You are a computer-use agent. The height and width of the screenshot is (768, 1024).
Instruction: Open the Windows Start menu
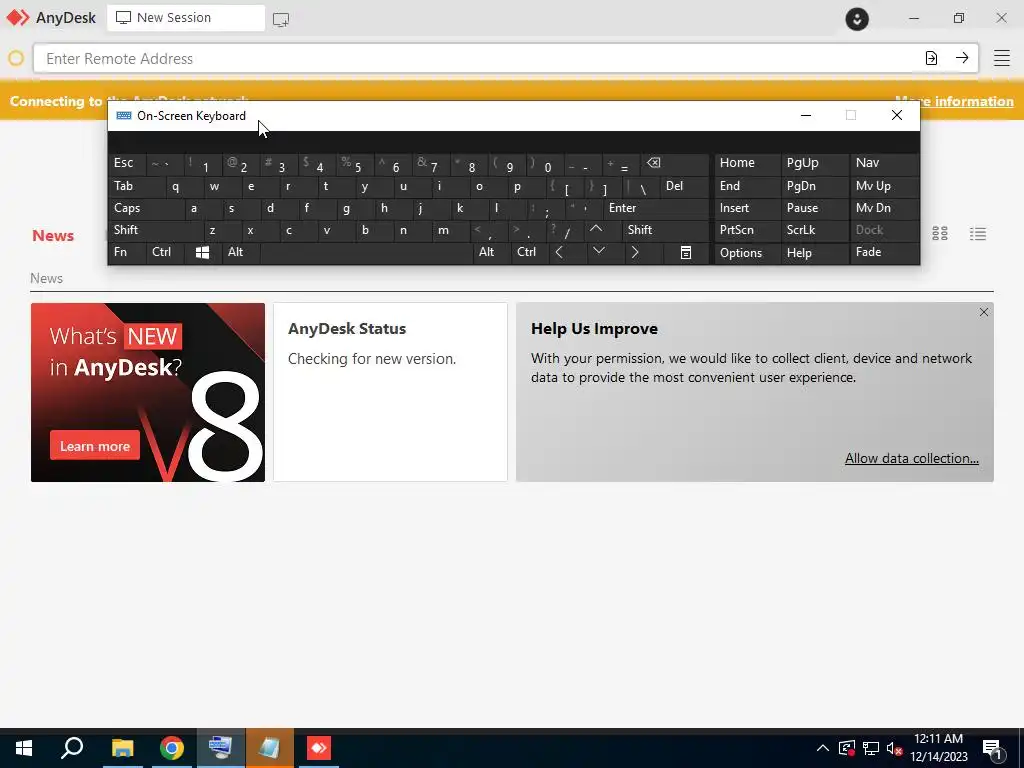click(24, 748)
